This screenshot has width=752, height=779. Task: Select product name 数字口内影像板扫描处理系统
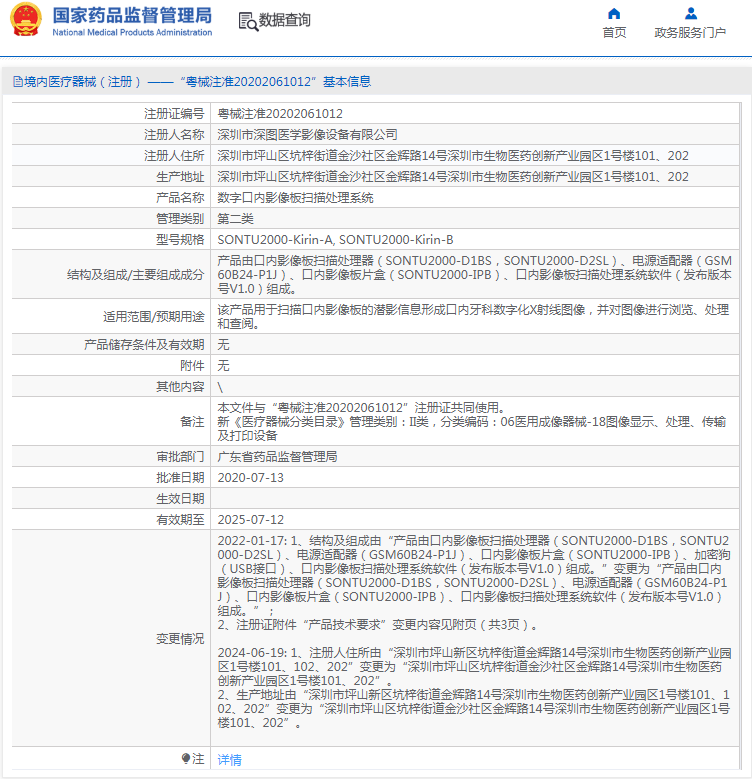[x=296, y=198]
